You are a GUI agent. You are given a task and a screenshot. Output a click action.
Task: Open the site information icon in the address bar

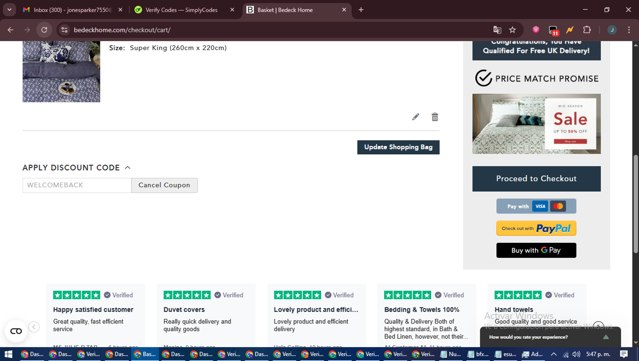(64, 30)
